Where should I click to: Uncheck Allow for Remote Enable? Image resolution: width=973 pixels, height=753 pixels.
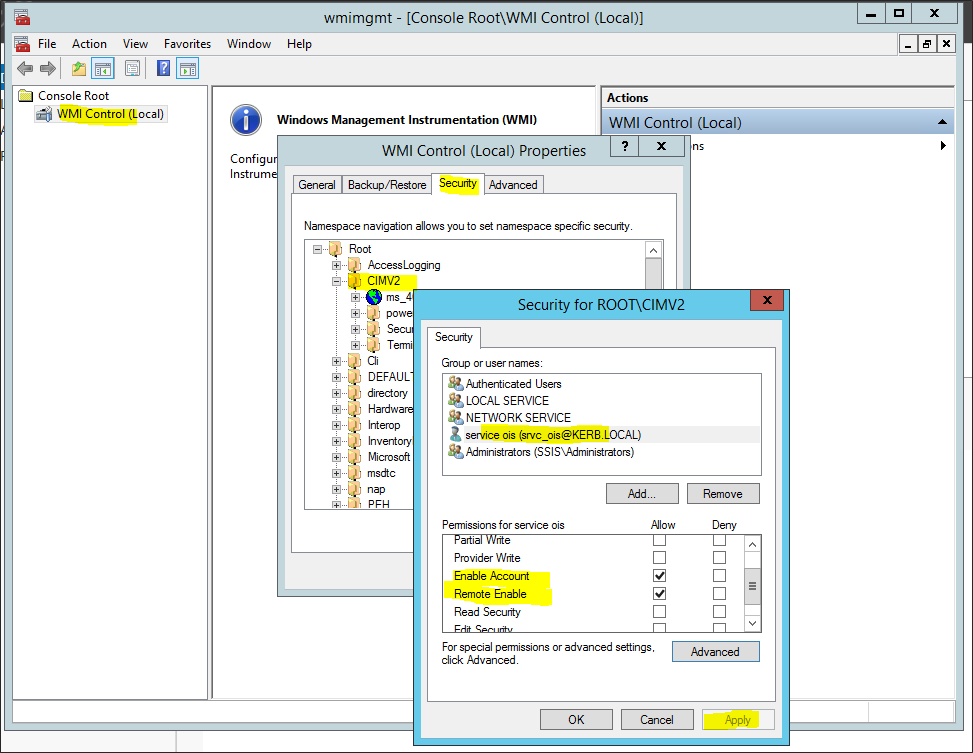tap(659, 593)
